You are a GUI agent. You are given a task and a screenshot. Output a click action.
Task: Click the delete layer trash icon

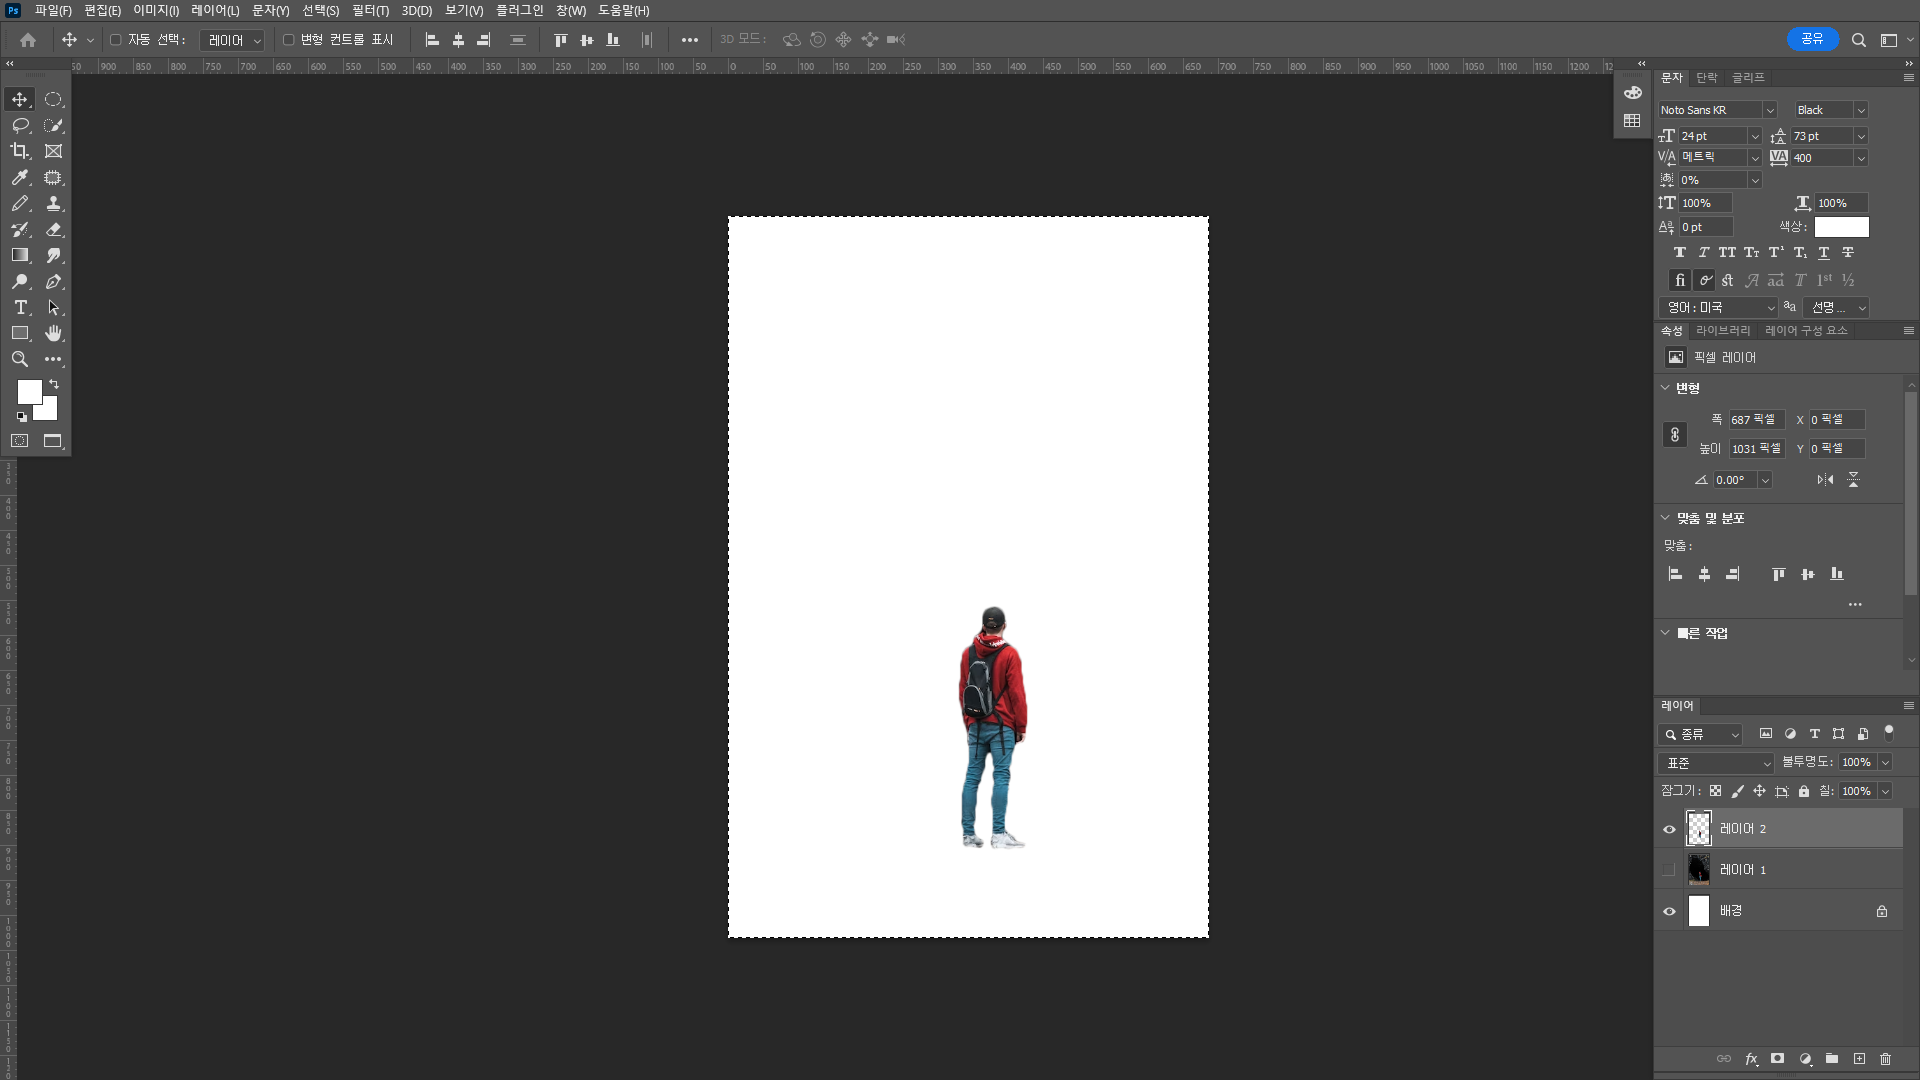click(x=1885, y=1059)
